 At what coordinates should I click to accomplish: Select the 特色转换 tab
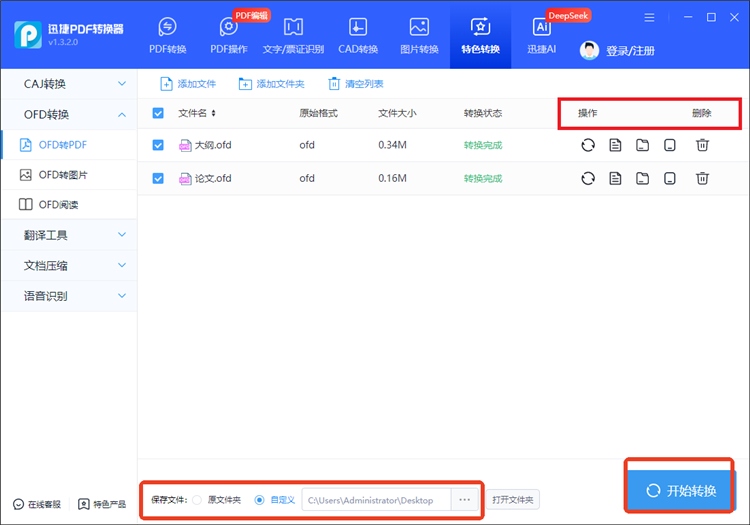coord(480,36)
